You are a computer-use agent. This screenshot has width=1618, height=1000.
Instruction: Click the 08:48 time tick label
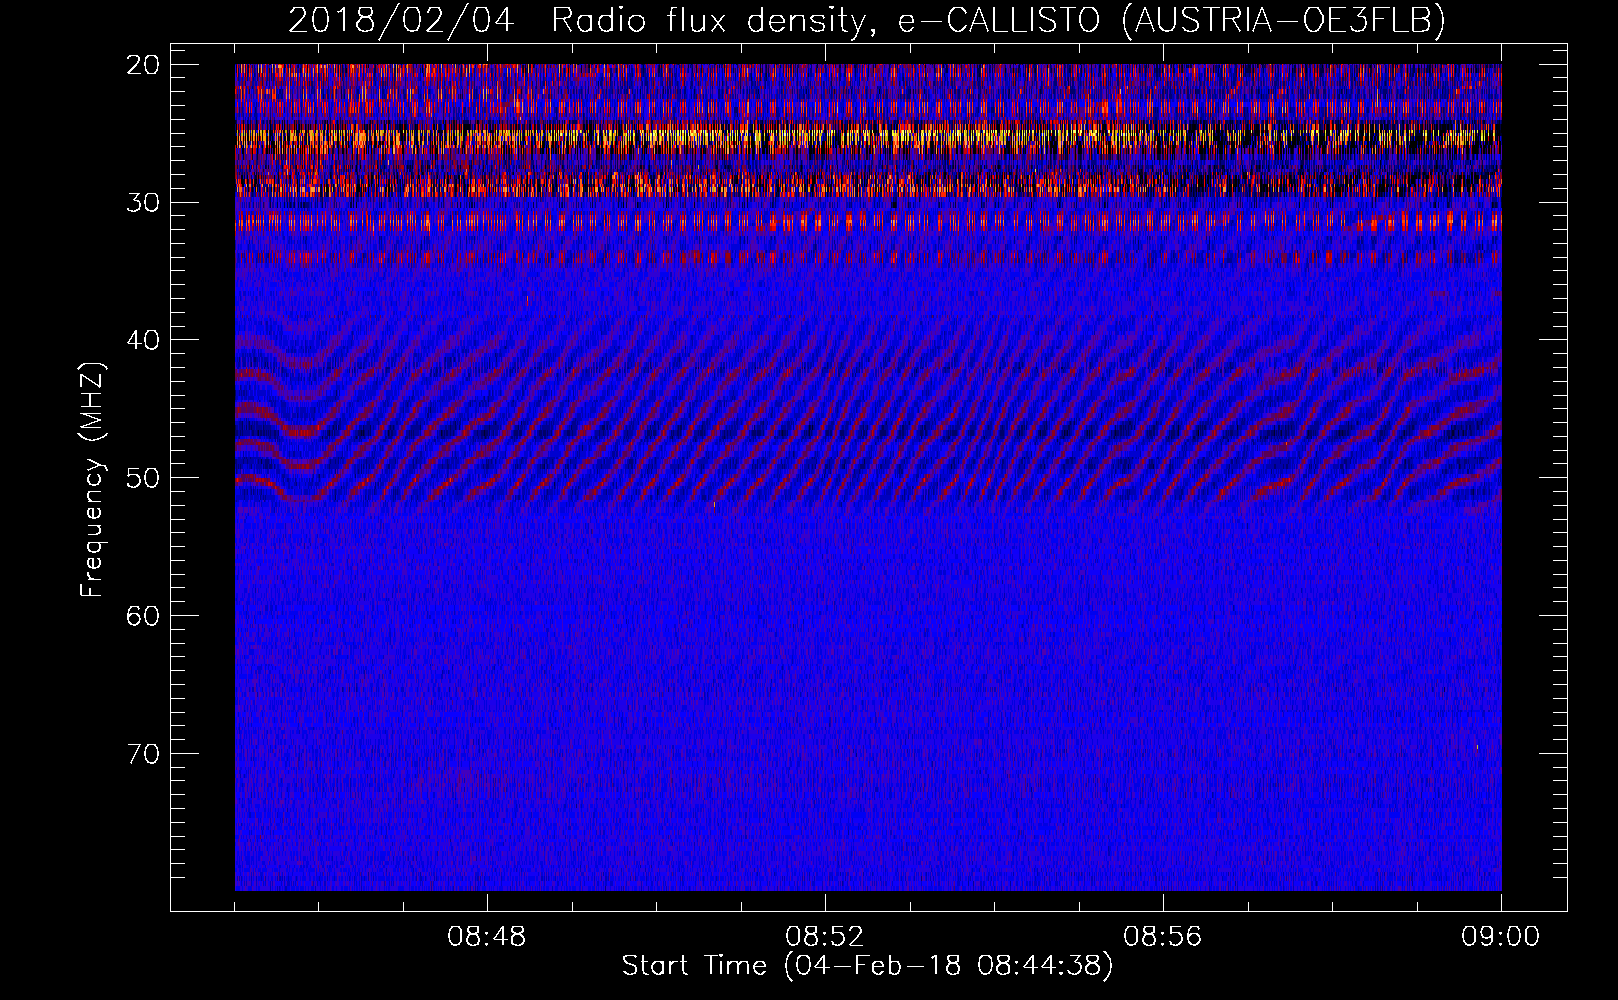487,937
